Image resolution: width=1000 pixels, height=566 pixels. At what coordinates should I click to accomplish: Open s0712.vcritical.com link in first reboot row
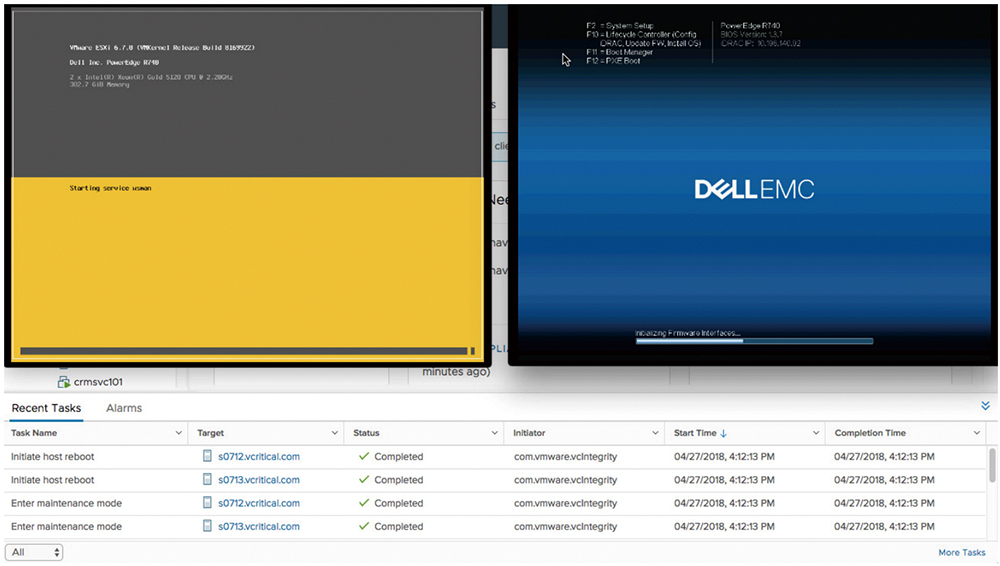(259, 456)
